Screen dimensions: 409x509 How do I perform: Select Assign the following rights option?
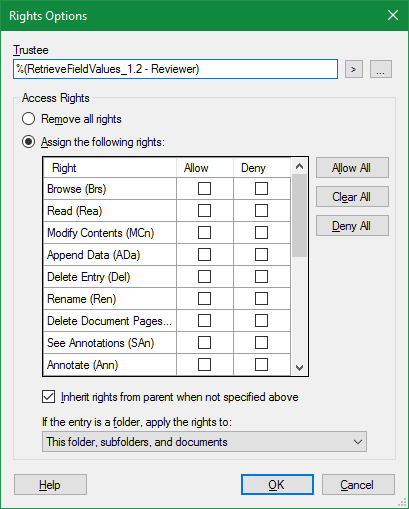pos(28,142)
